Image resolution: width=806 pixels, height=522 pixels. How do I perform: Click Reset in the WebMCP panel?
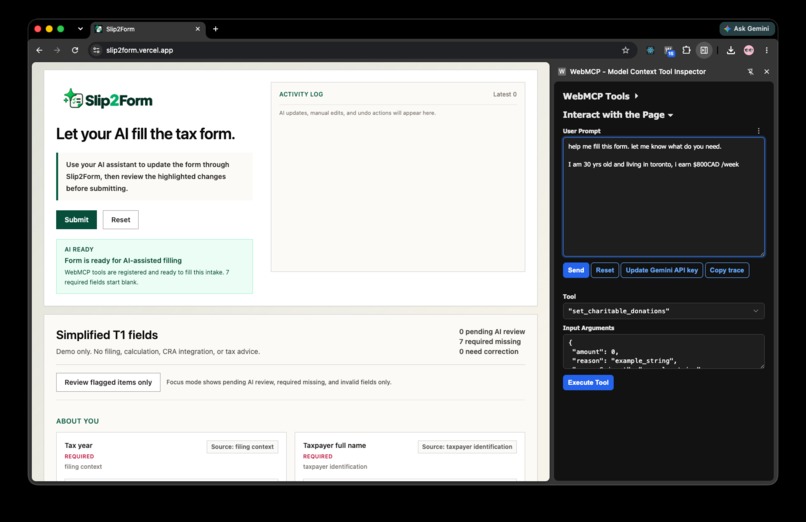[x=604, y=270]
